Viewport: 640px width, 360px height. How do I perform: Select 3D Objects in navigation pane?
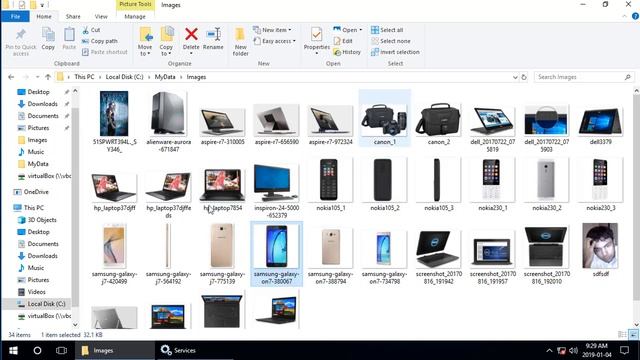pyautogui.click(x=37, y=220)
